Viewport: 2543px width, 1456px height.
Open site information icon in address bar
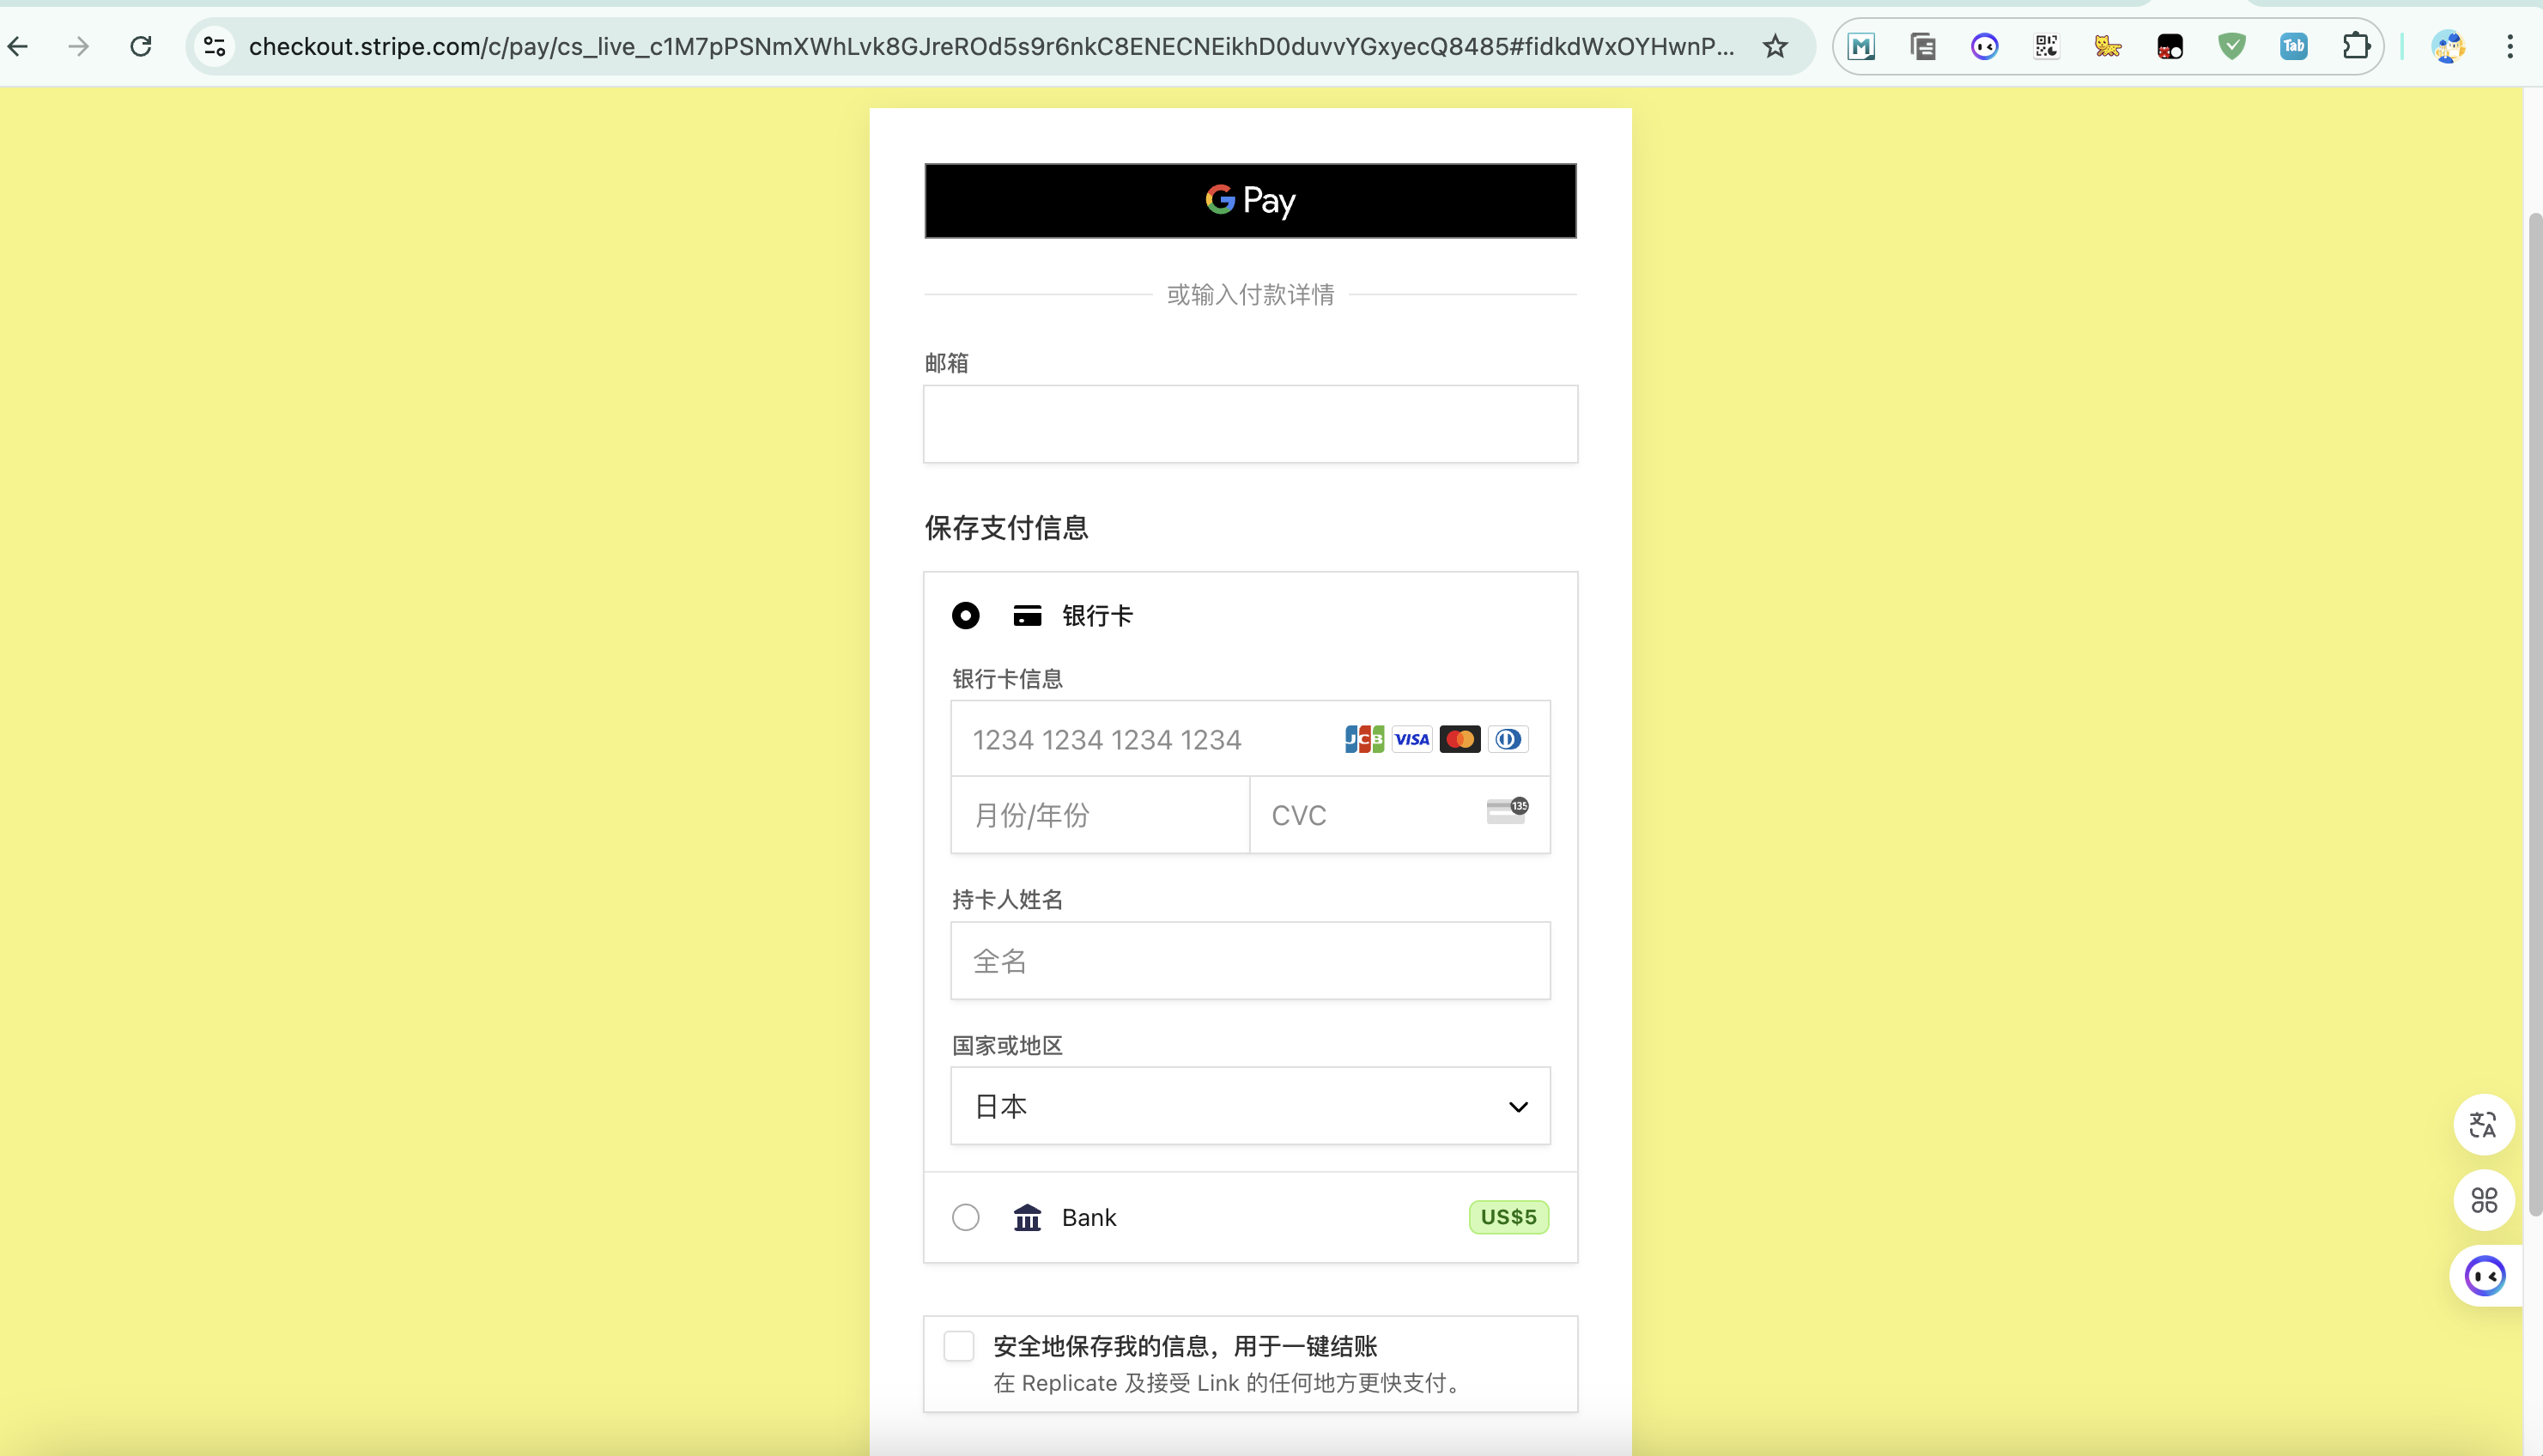click(214, 46)
